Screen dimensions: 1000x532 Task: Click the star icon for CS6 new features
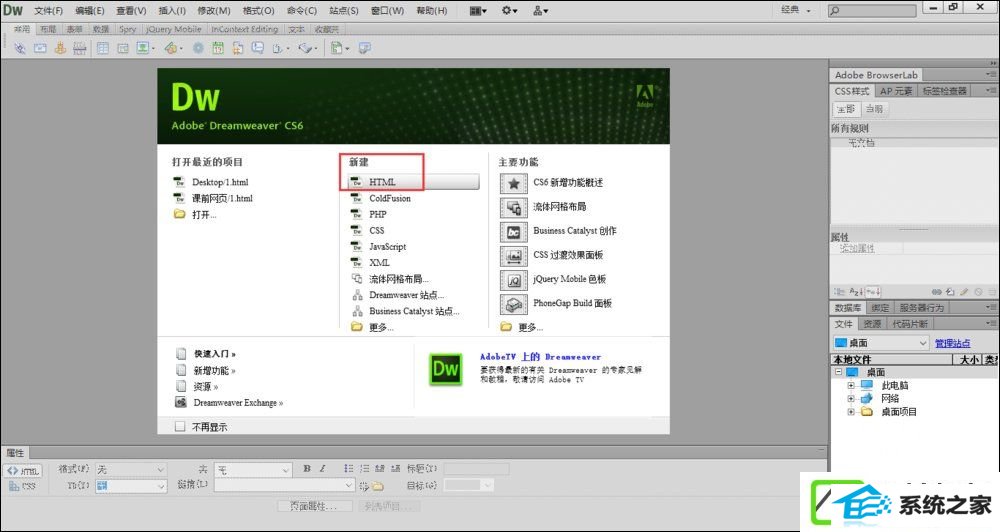[513, 184]
